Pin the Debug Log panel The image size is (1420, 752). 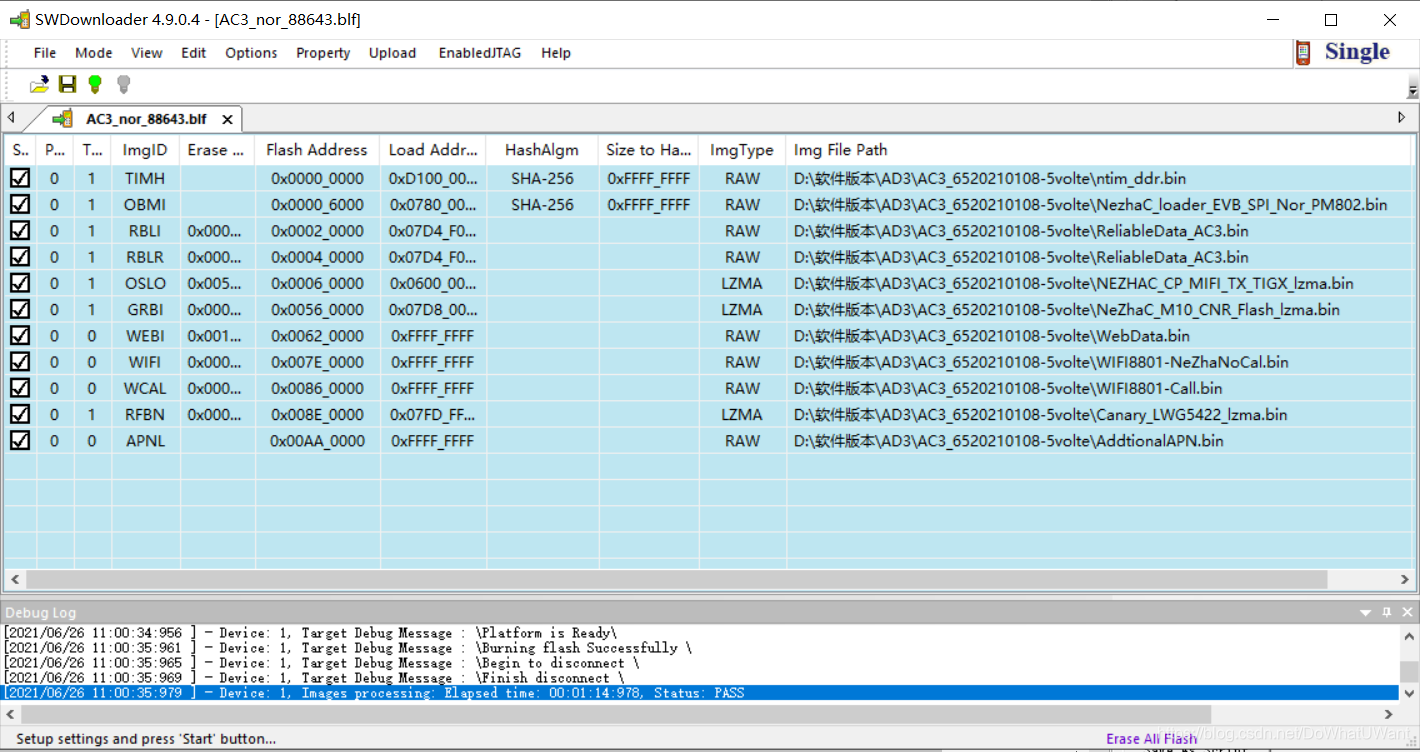1387,612
